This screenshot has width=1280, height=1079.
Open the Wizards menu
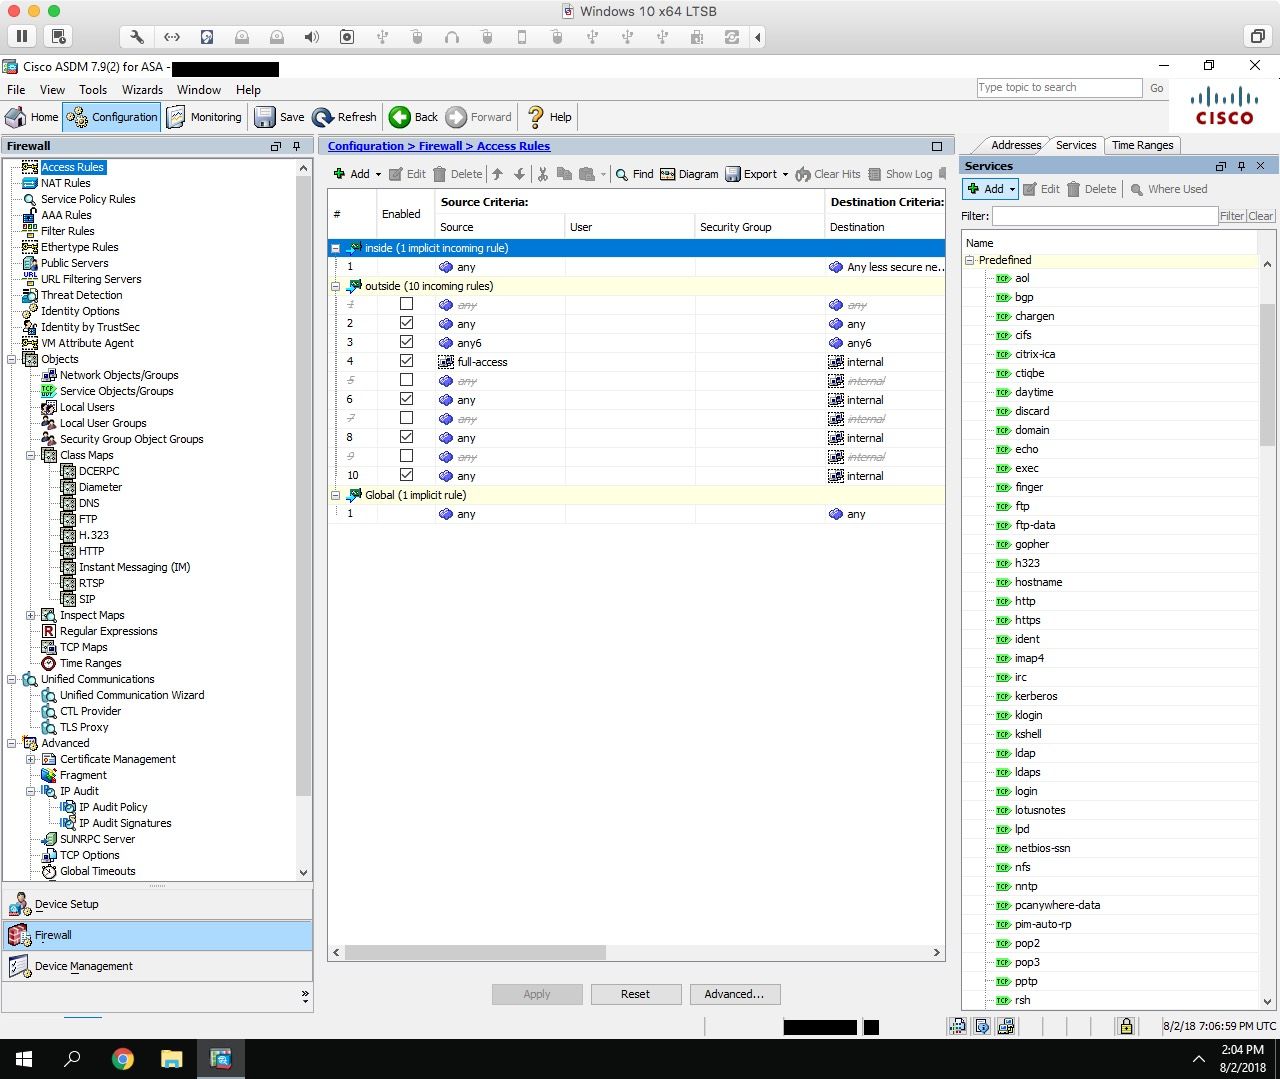click(x=142, y=89)
